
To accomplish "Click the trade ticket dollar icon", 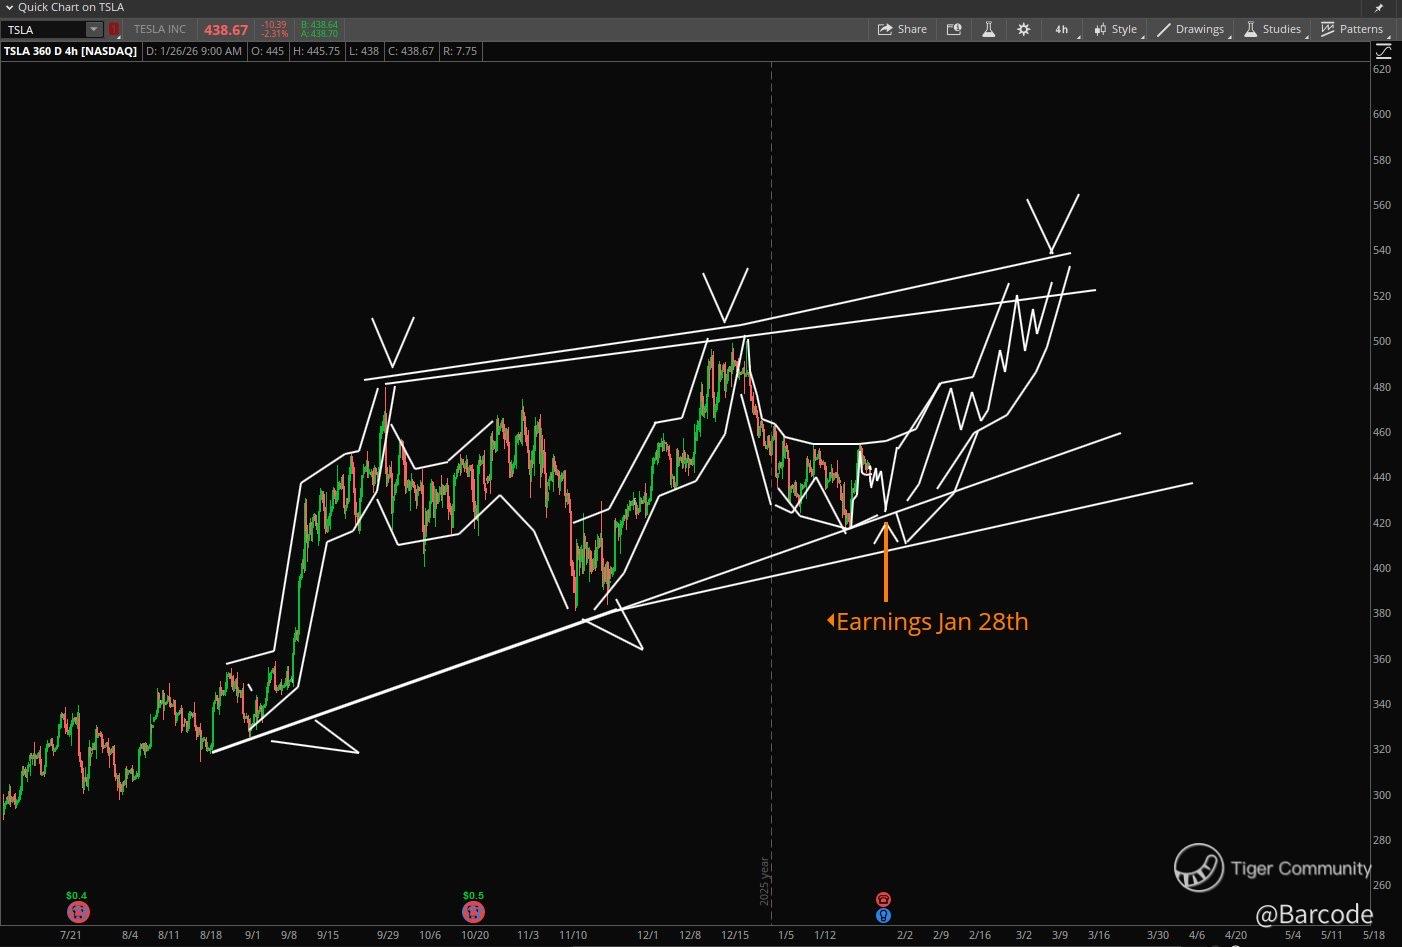I will click(x=954, y=29).
